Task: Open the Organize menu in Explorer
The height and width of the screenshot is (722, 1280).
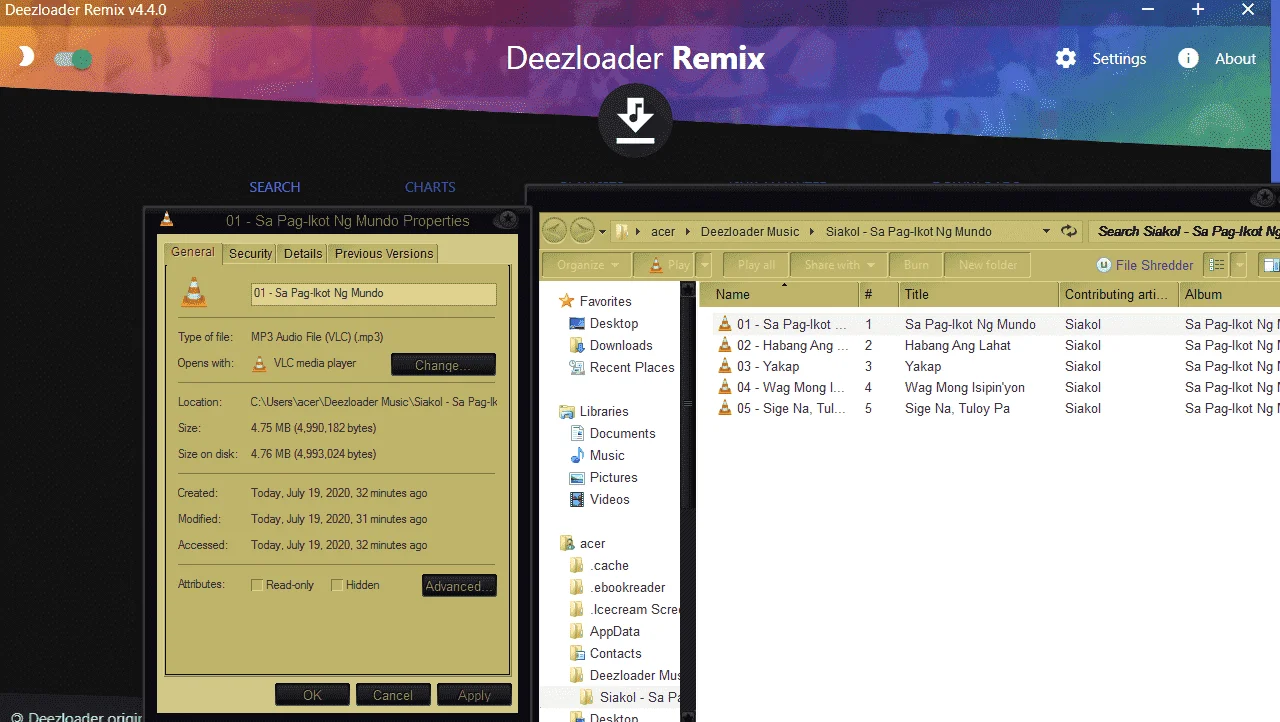Action: 586,265
